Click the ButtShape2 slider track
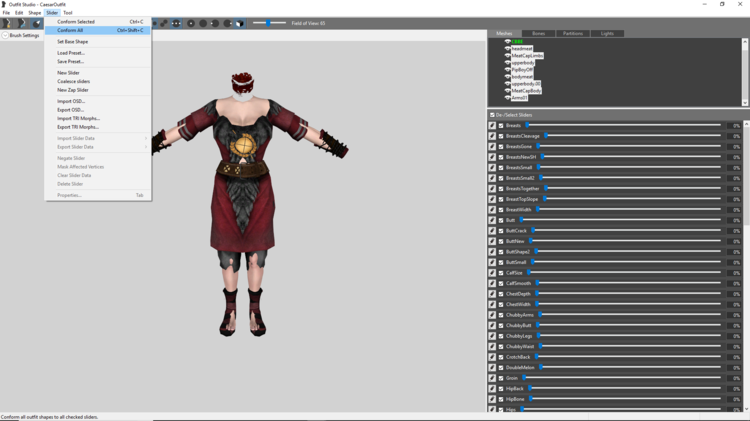This screenshot has width=750, height=421. click(x=628, y=252)
